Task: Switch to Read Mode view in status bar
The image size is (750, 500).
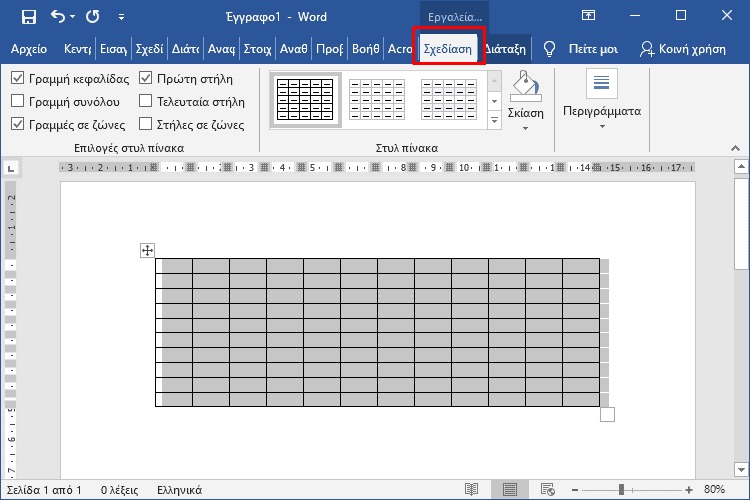Action: coord(472,489)
